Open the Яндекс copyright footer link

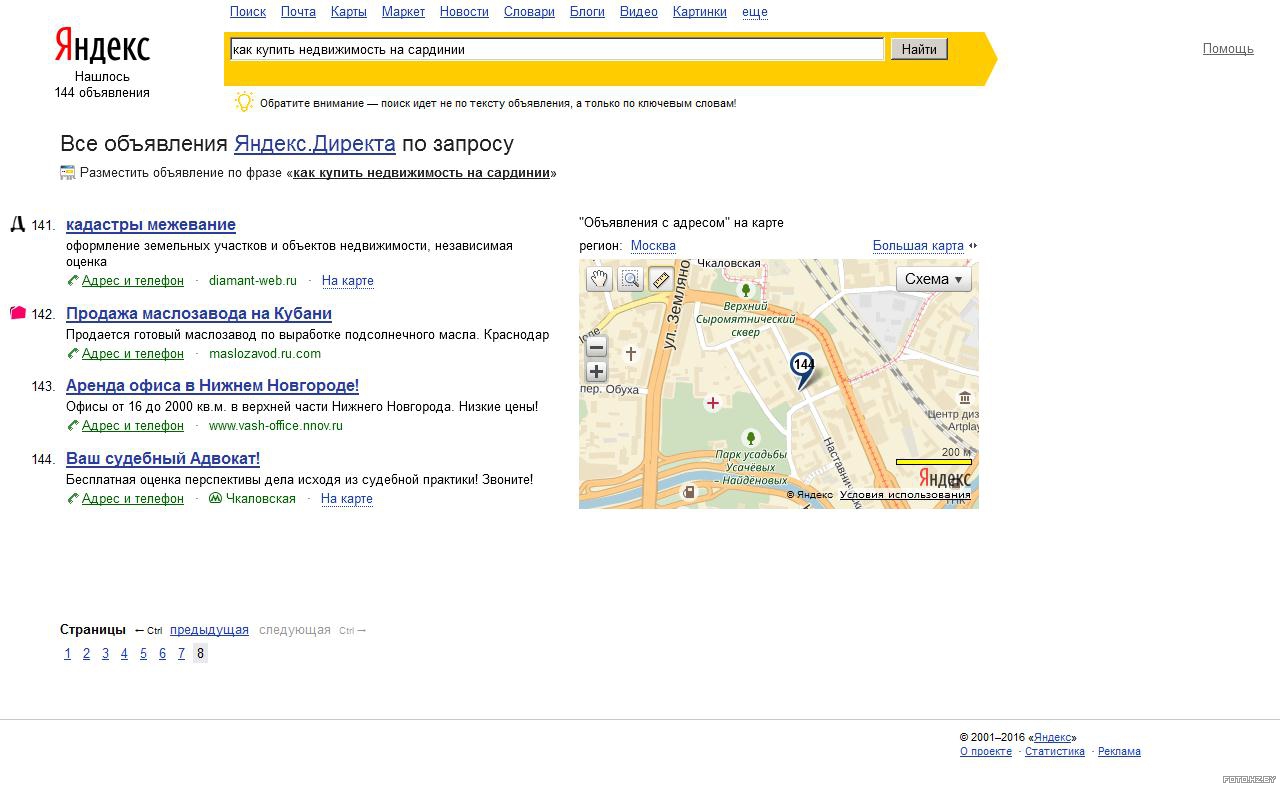[x=1052, y=738]
